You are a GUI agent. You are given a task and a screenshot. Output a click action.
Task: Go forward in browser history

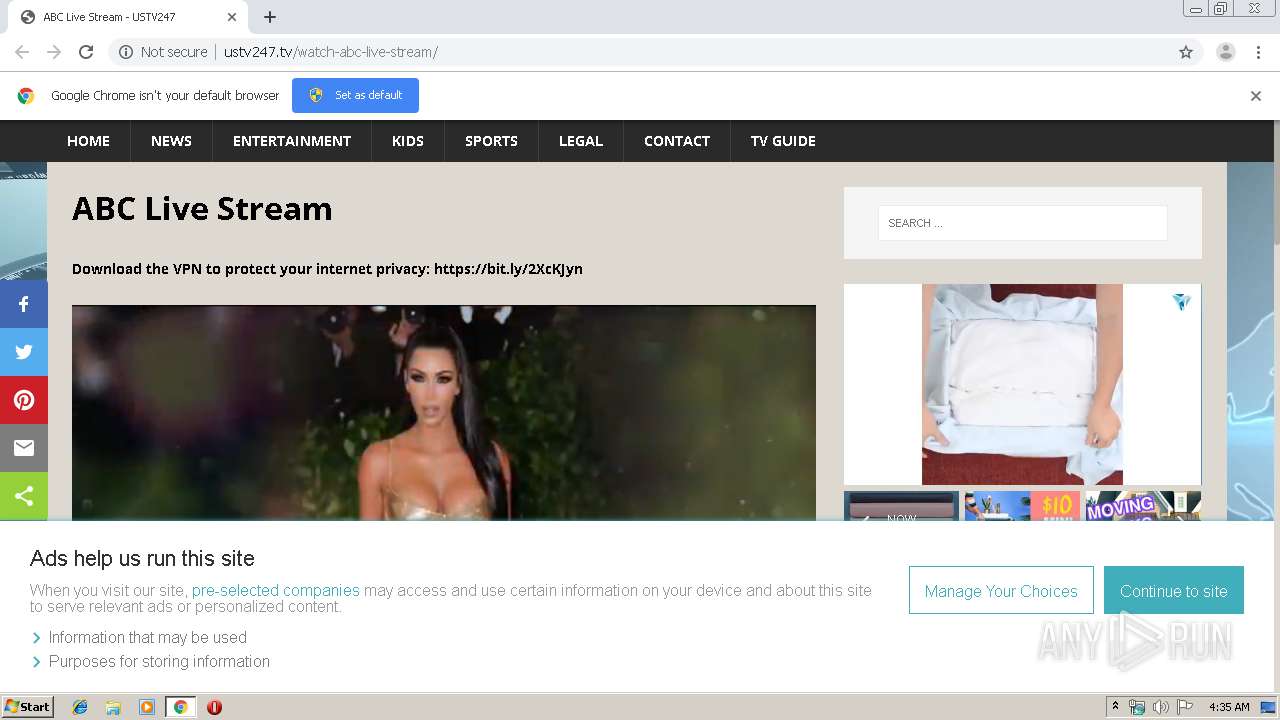click(54, 52)
